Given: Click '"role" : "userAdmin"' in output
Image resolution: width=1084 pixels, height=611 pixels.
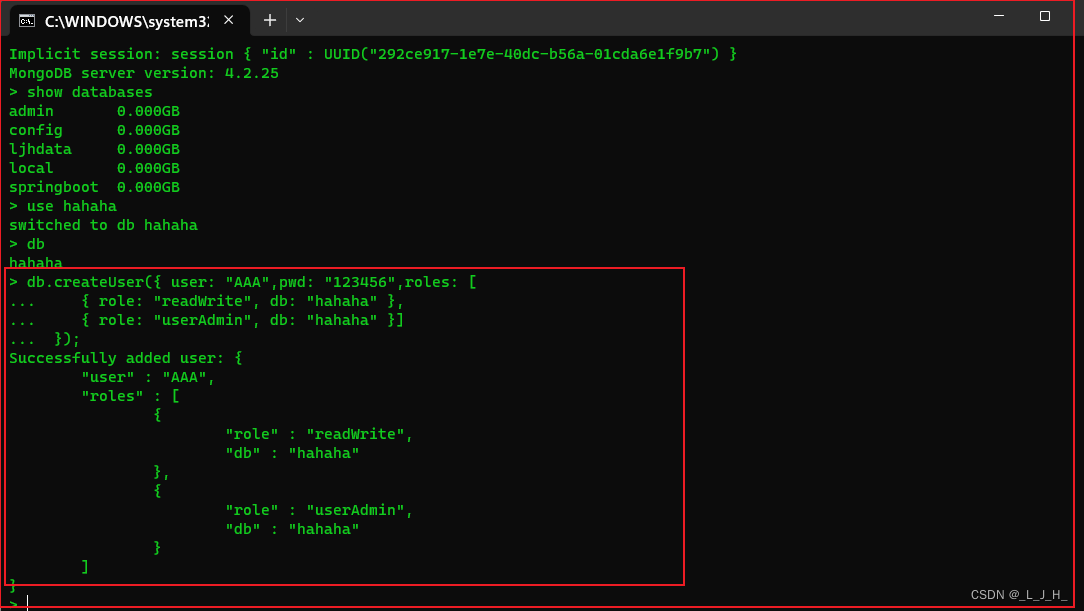Looking at the screenshot, I should tap(319, 510).
